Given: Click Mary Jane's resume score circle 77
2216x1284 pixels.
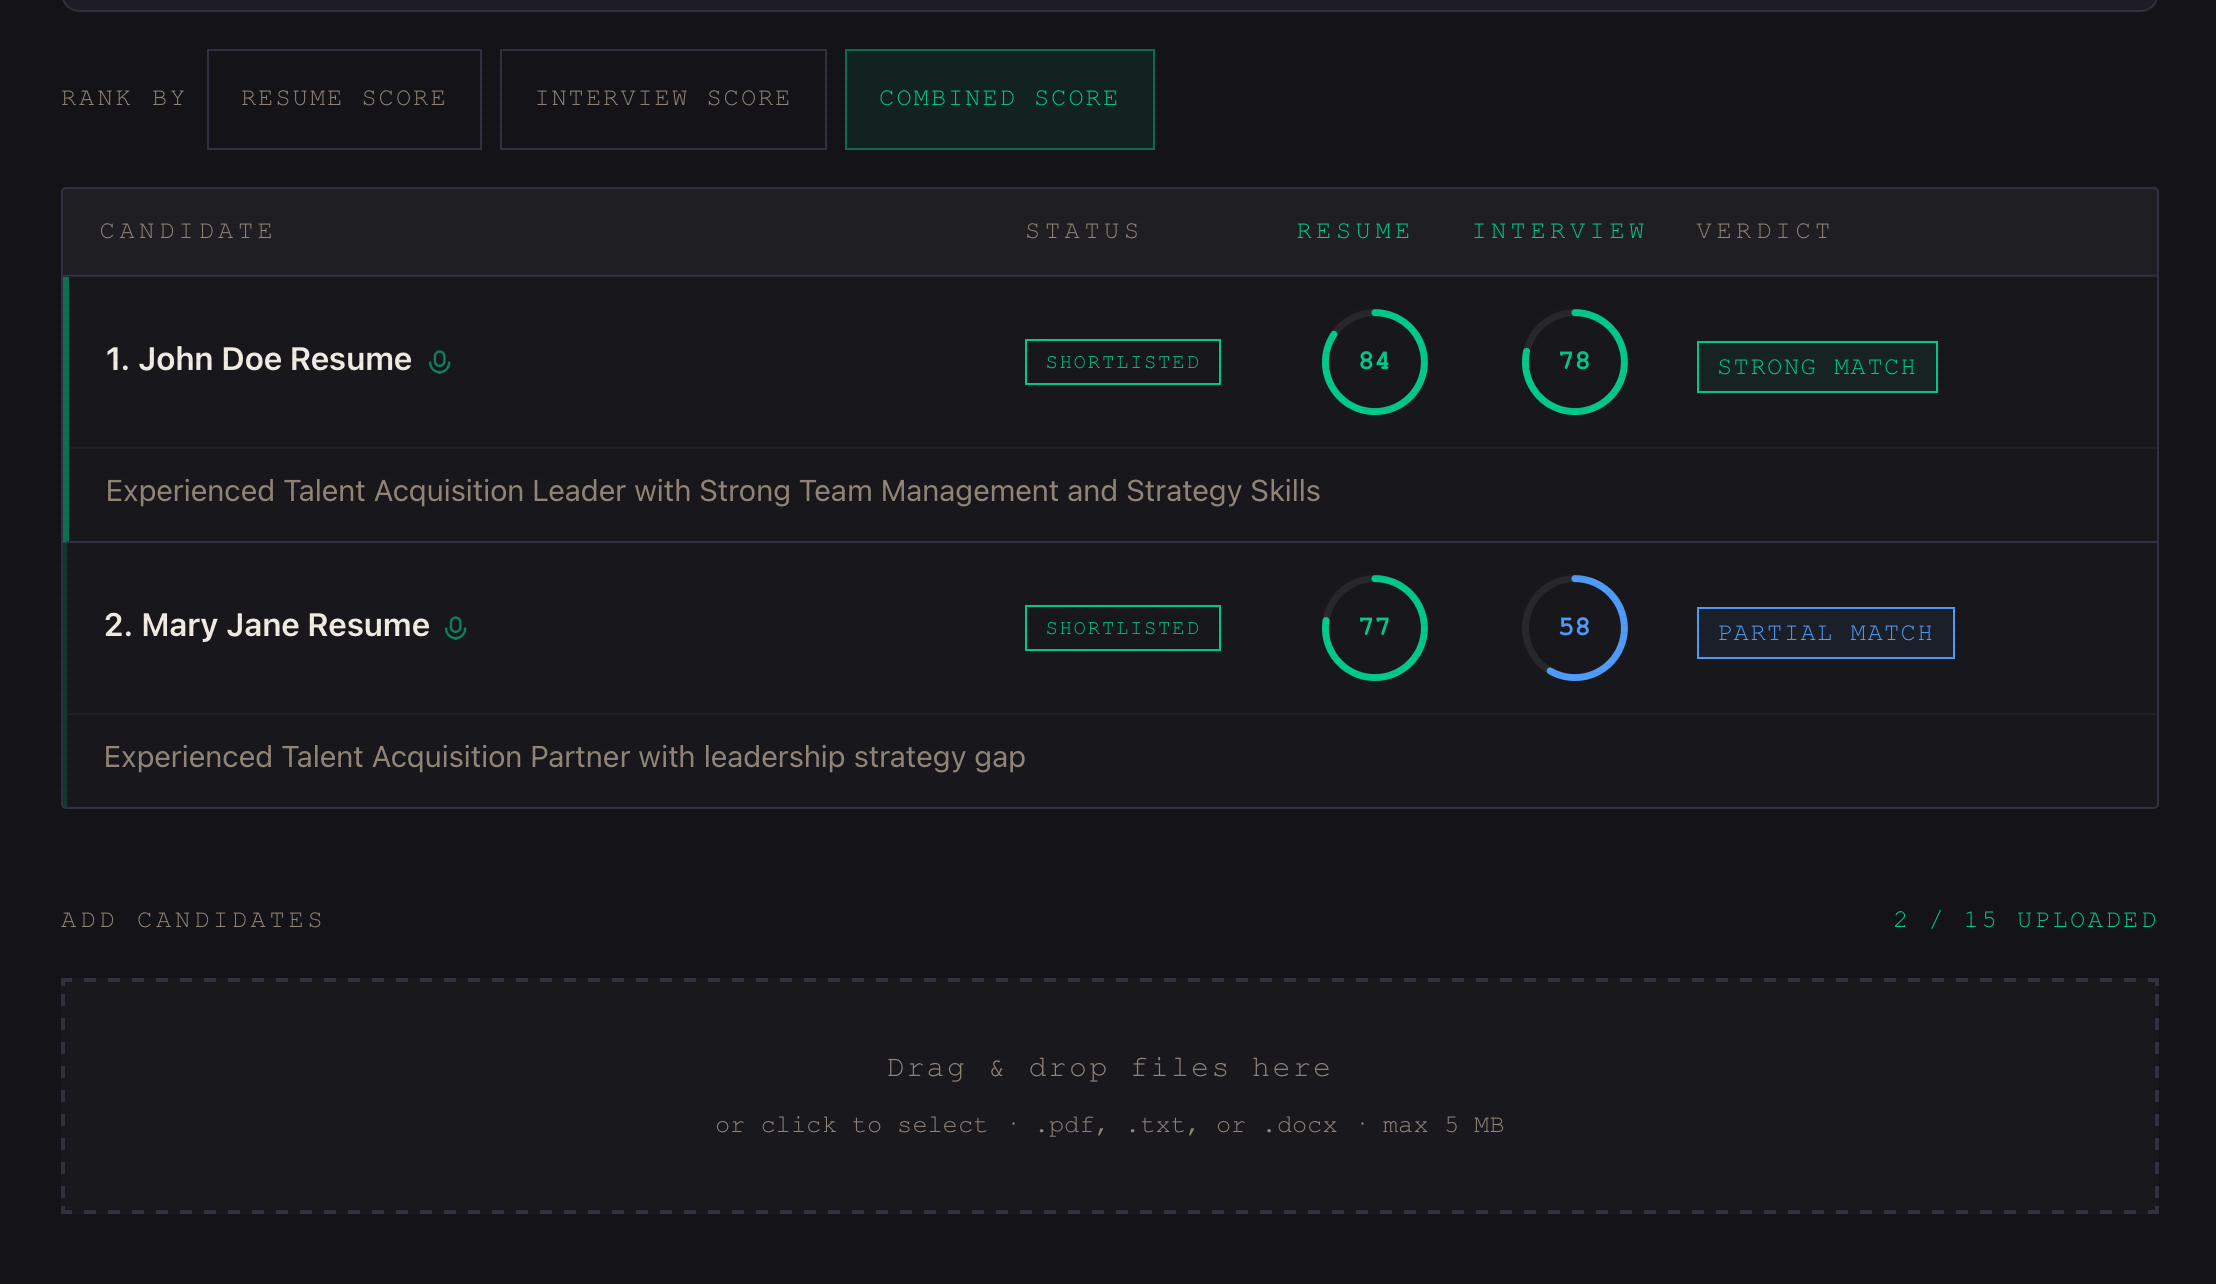Looking at the screenshot, I should point(1374,628).
